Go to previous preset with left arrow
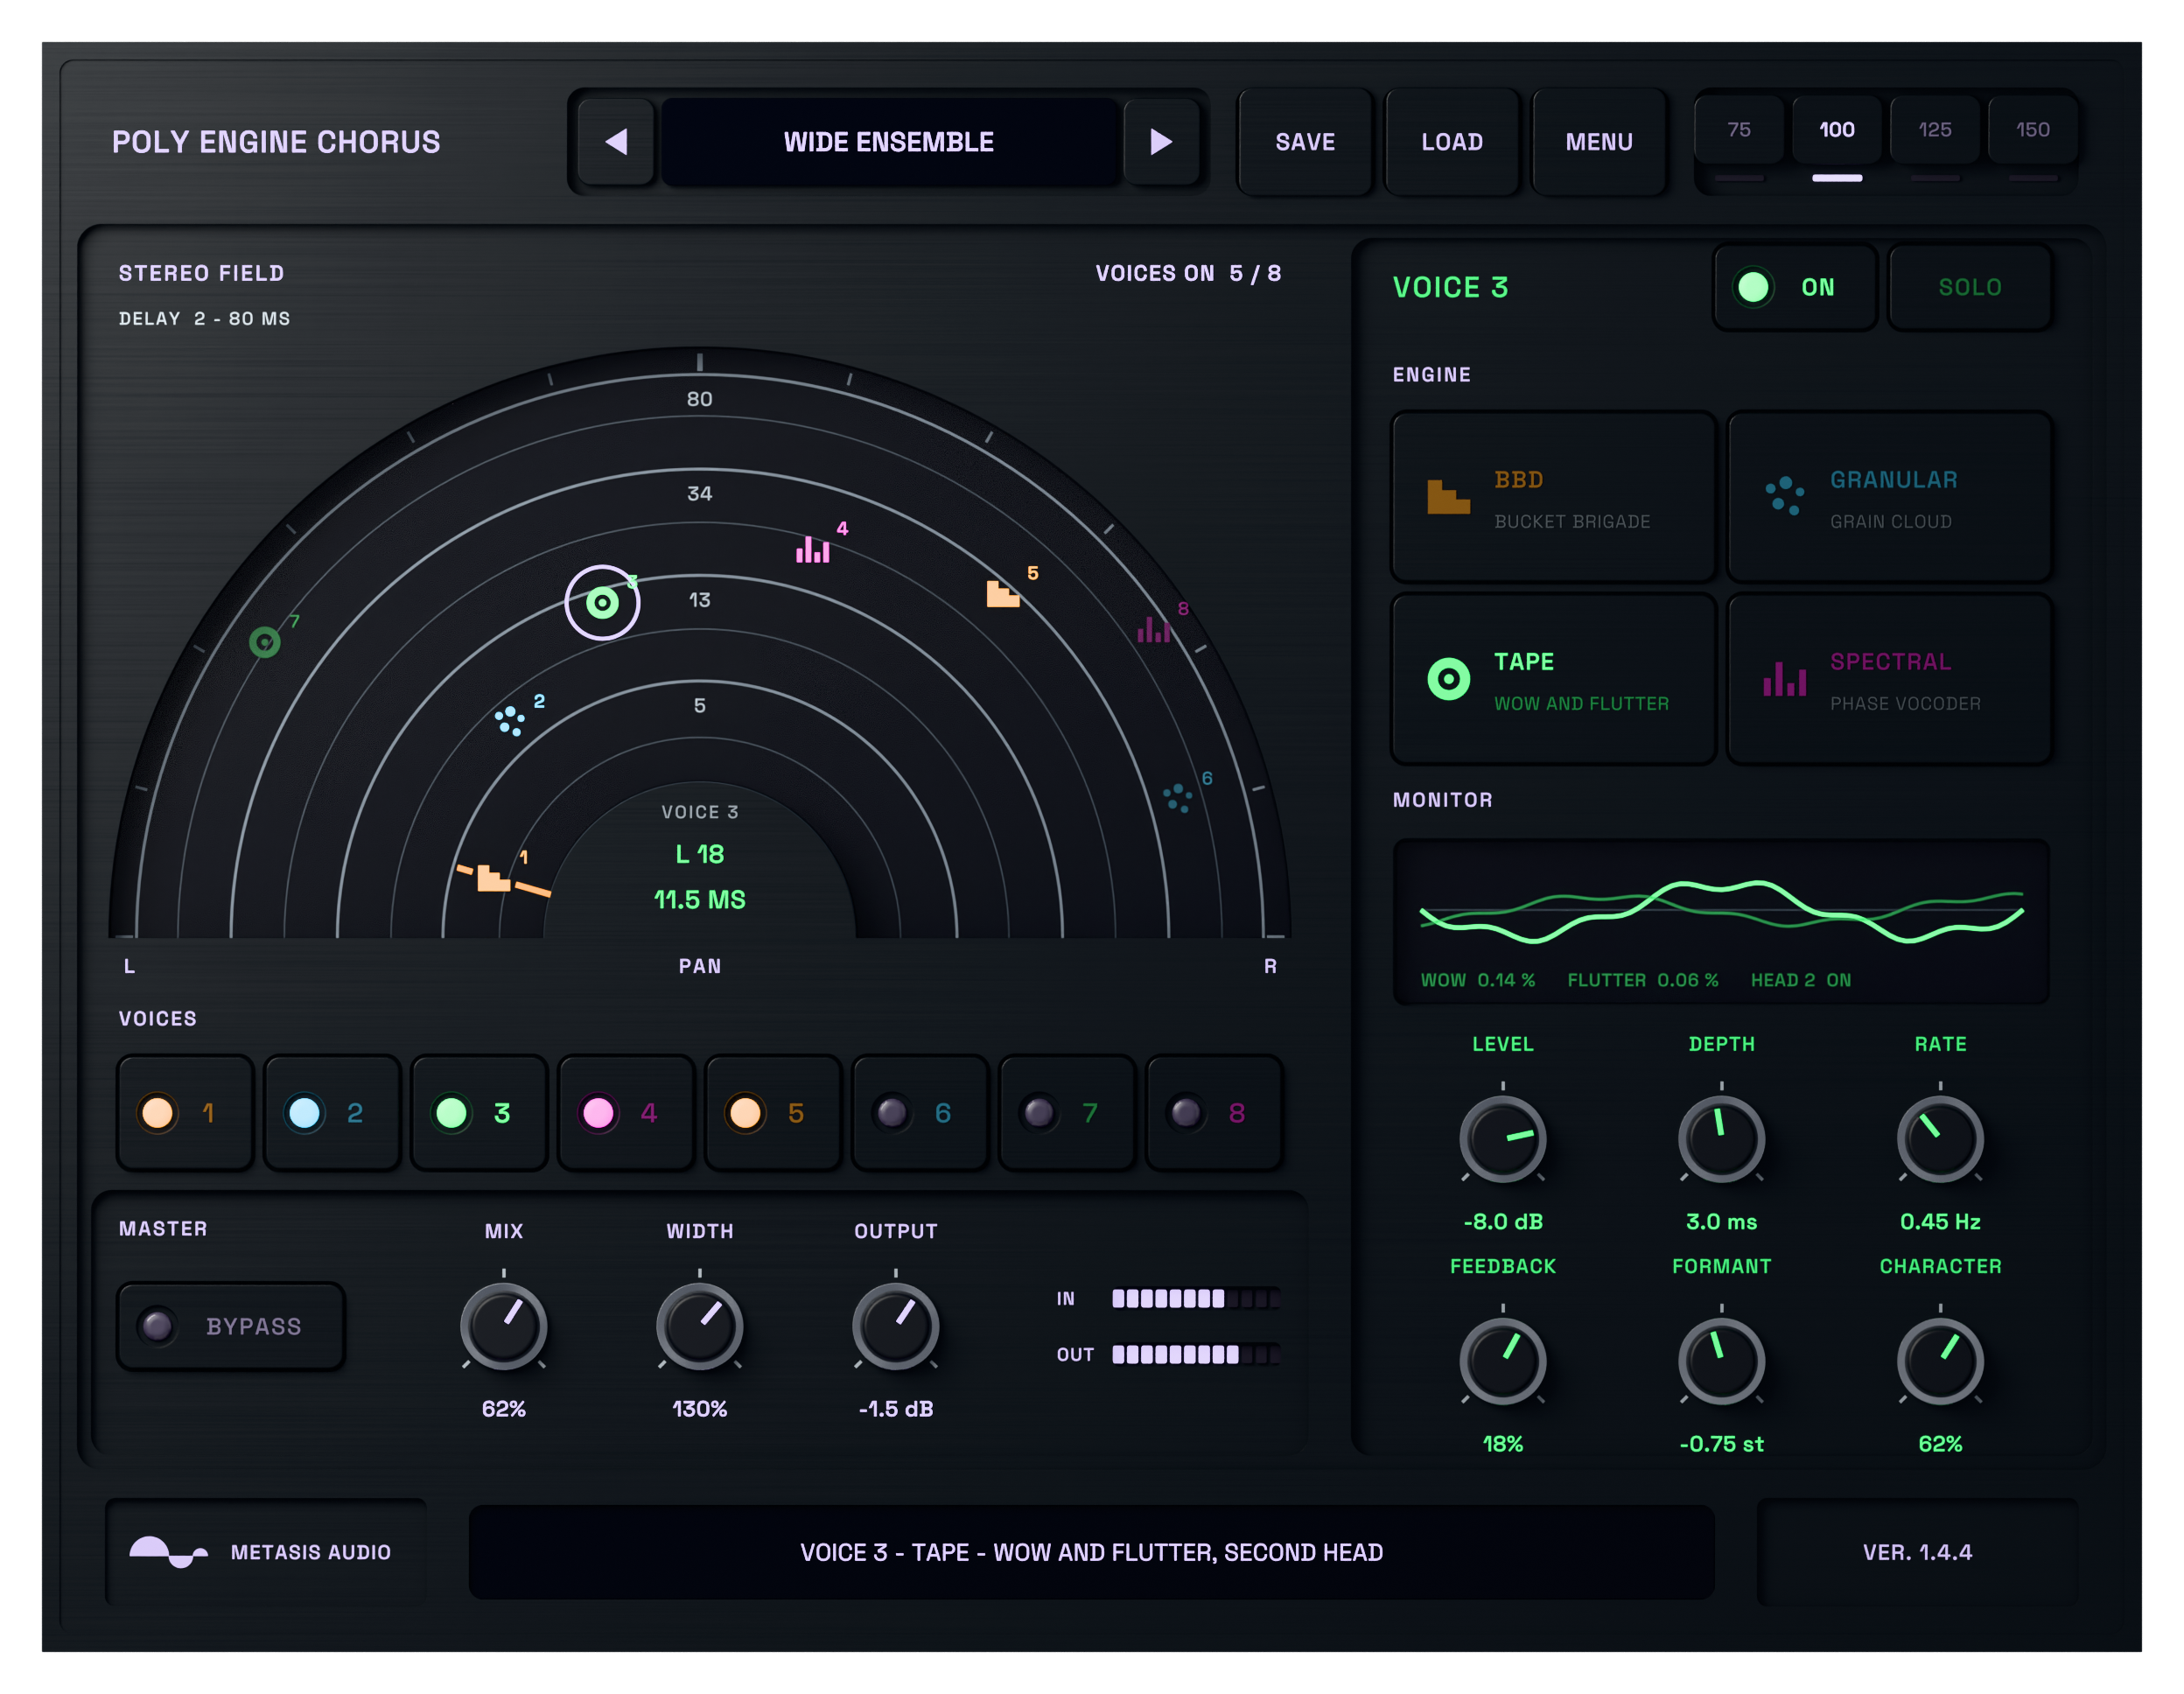2184x1694 pixels. pyautogui.click(x=617, y=142)
